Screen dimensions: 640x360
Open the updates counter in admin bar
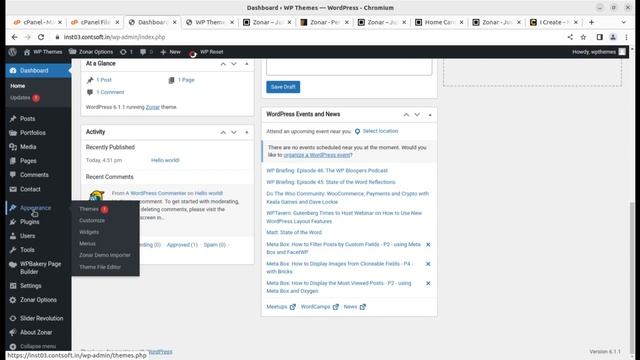(x=126, y=52)
